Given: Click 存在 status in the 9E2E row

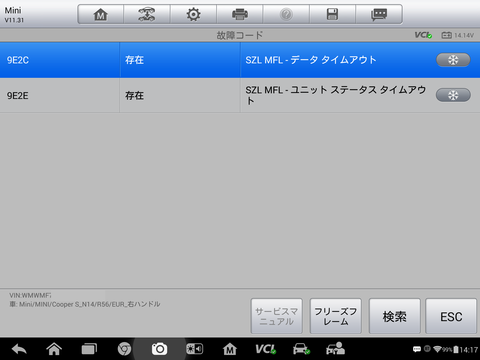Looking at the screenshot, I should coord(134,96).
